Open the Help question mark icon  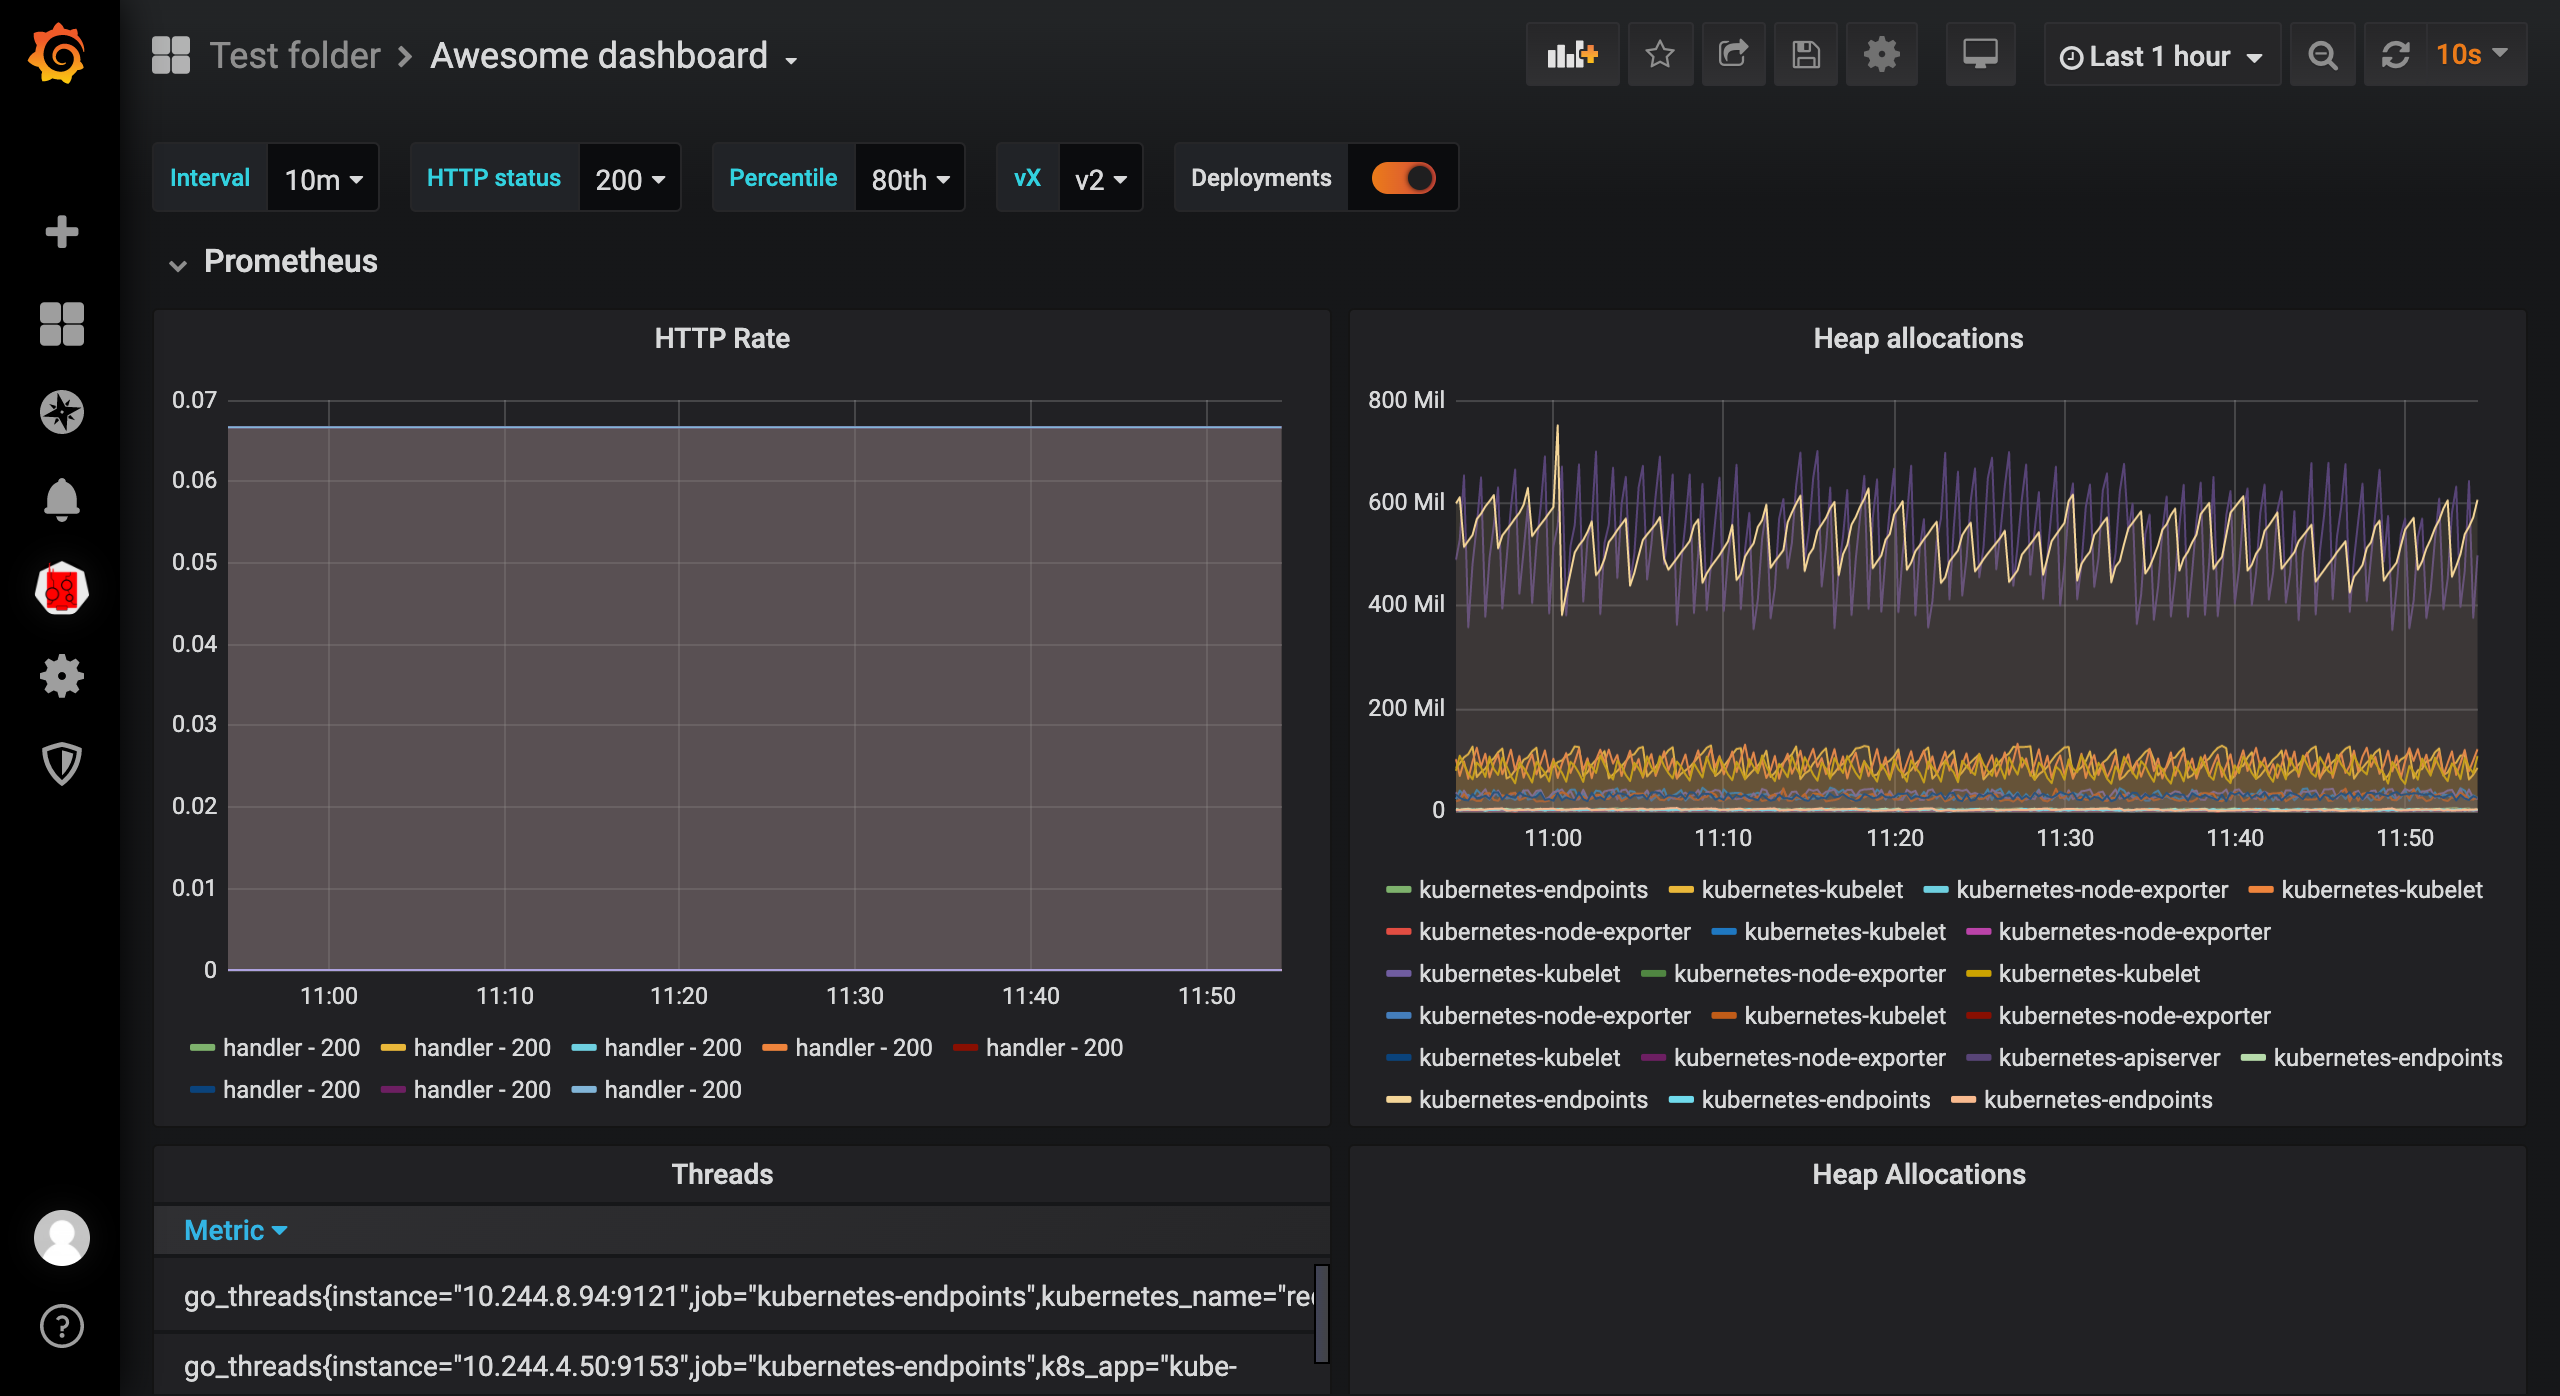[61, 1326]
